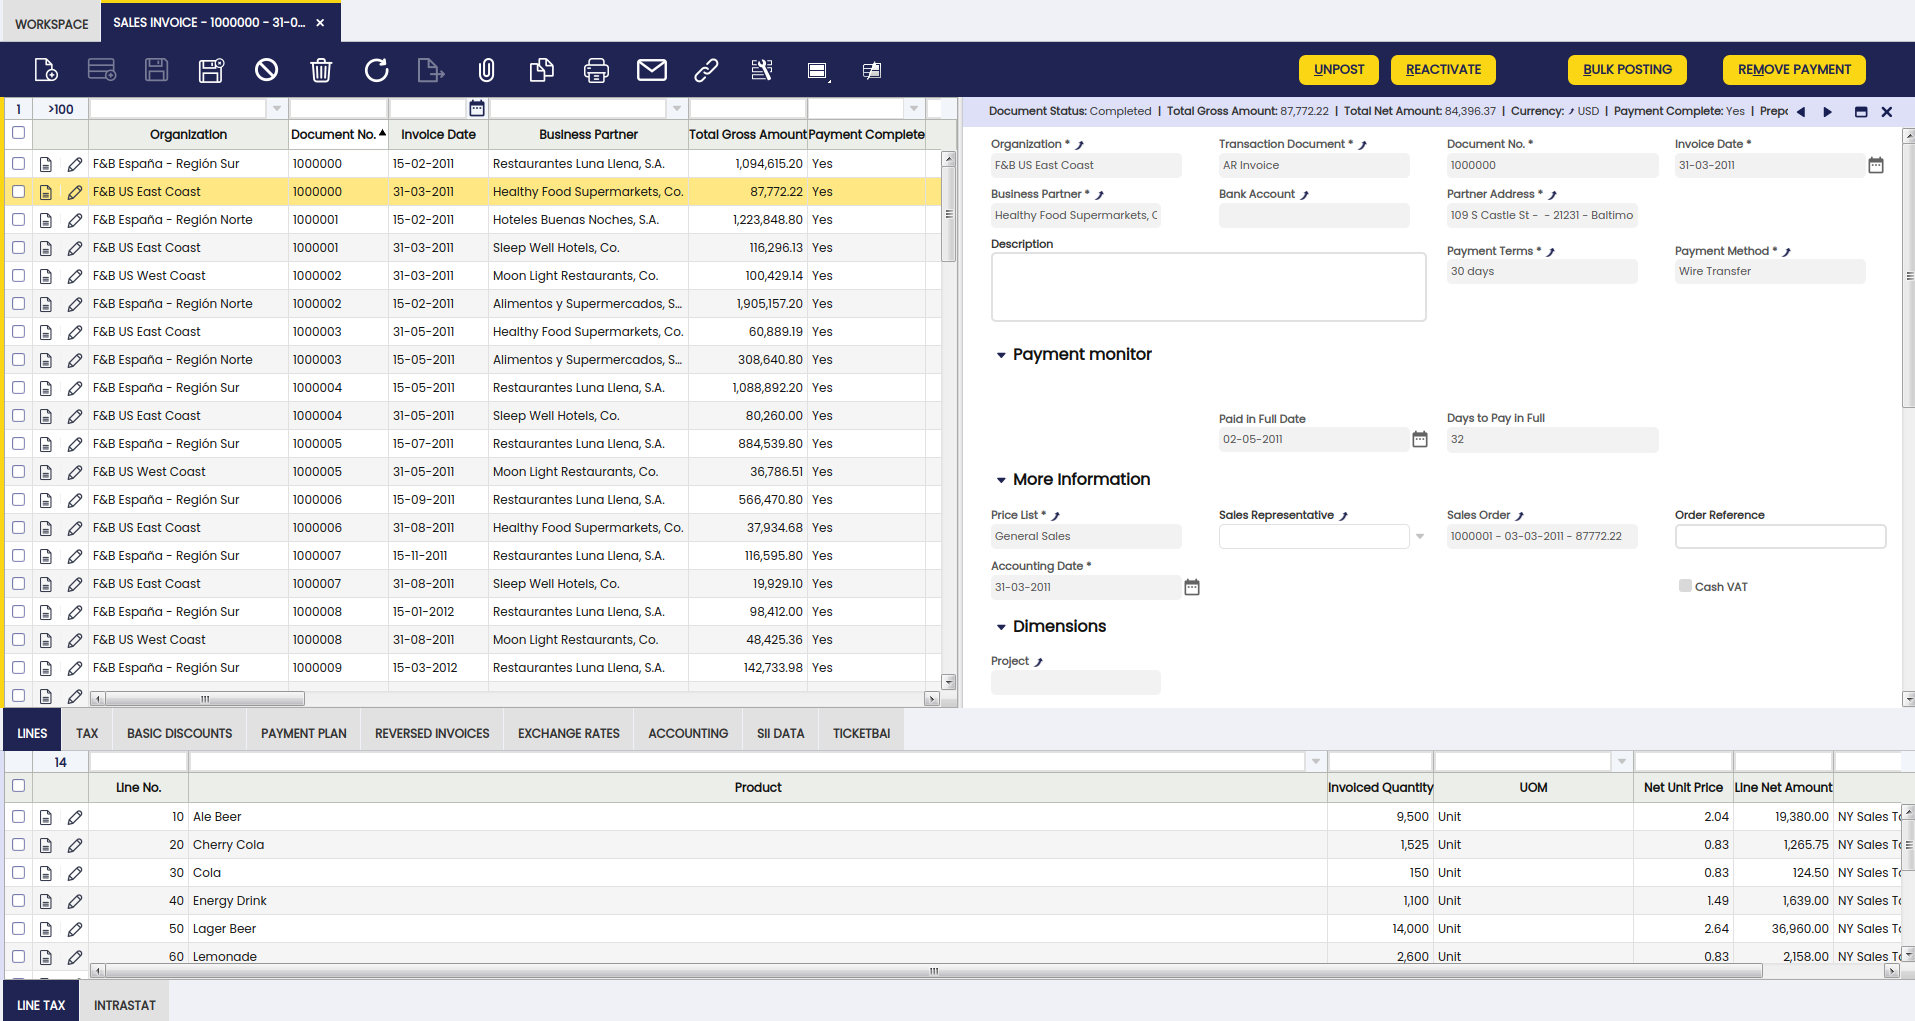Sort by Document No. column header
Image resolution: width=1915 pixels, height=1021 pixels.
pos(338,134)
